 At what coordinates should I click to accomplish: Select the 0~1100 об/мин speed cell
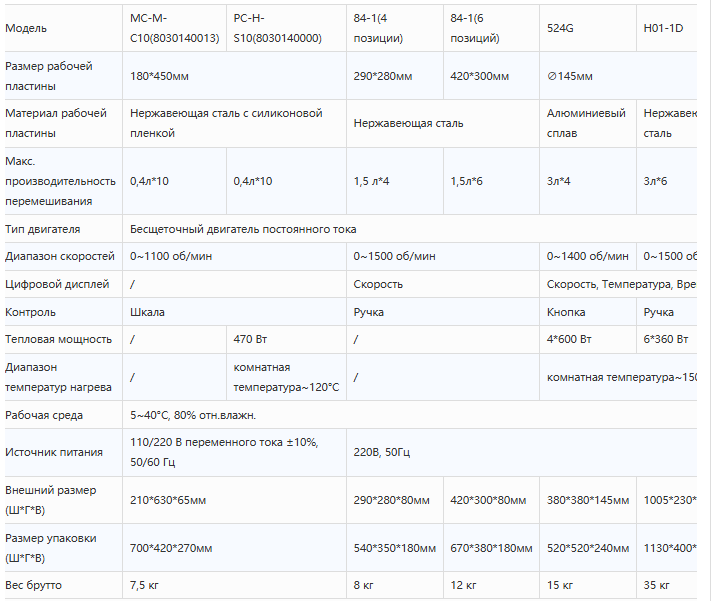(234, 256)
